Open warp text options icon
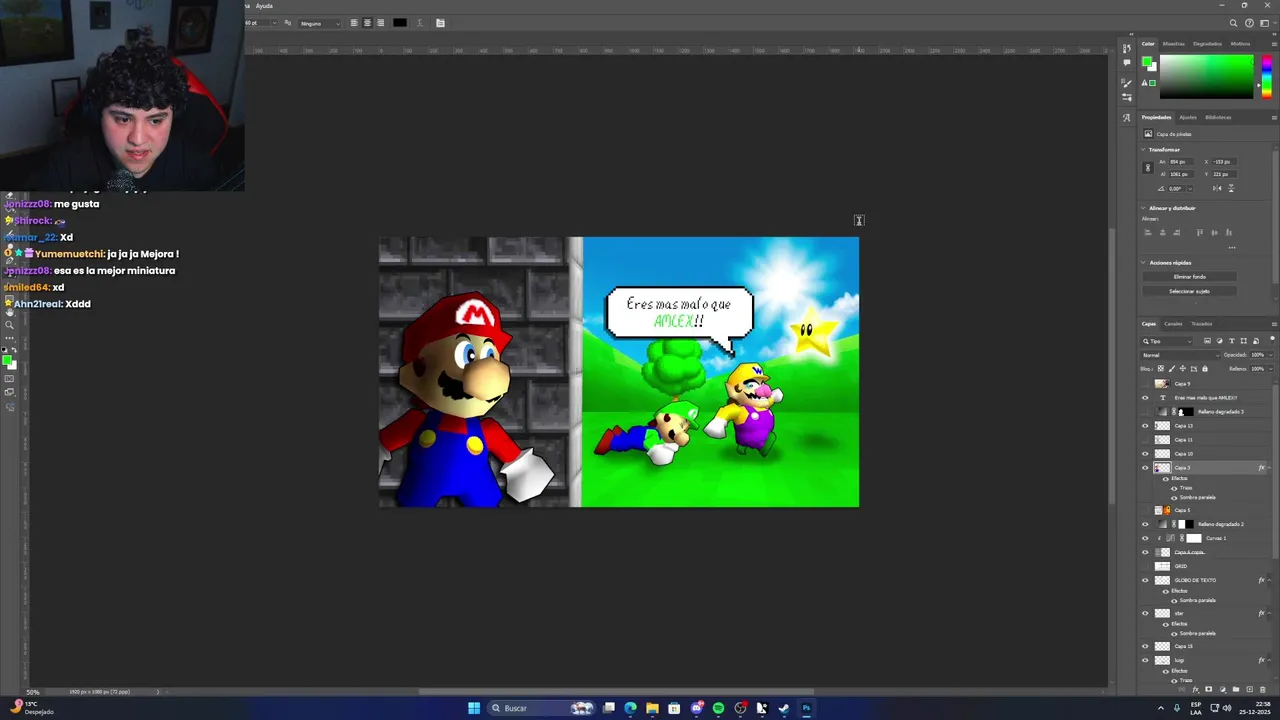The height and width of the screenshot is (720, 1280). pos(420,22)
